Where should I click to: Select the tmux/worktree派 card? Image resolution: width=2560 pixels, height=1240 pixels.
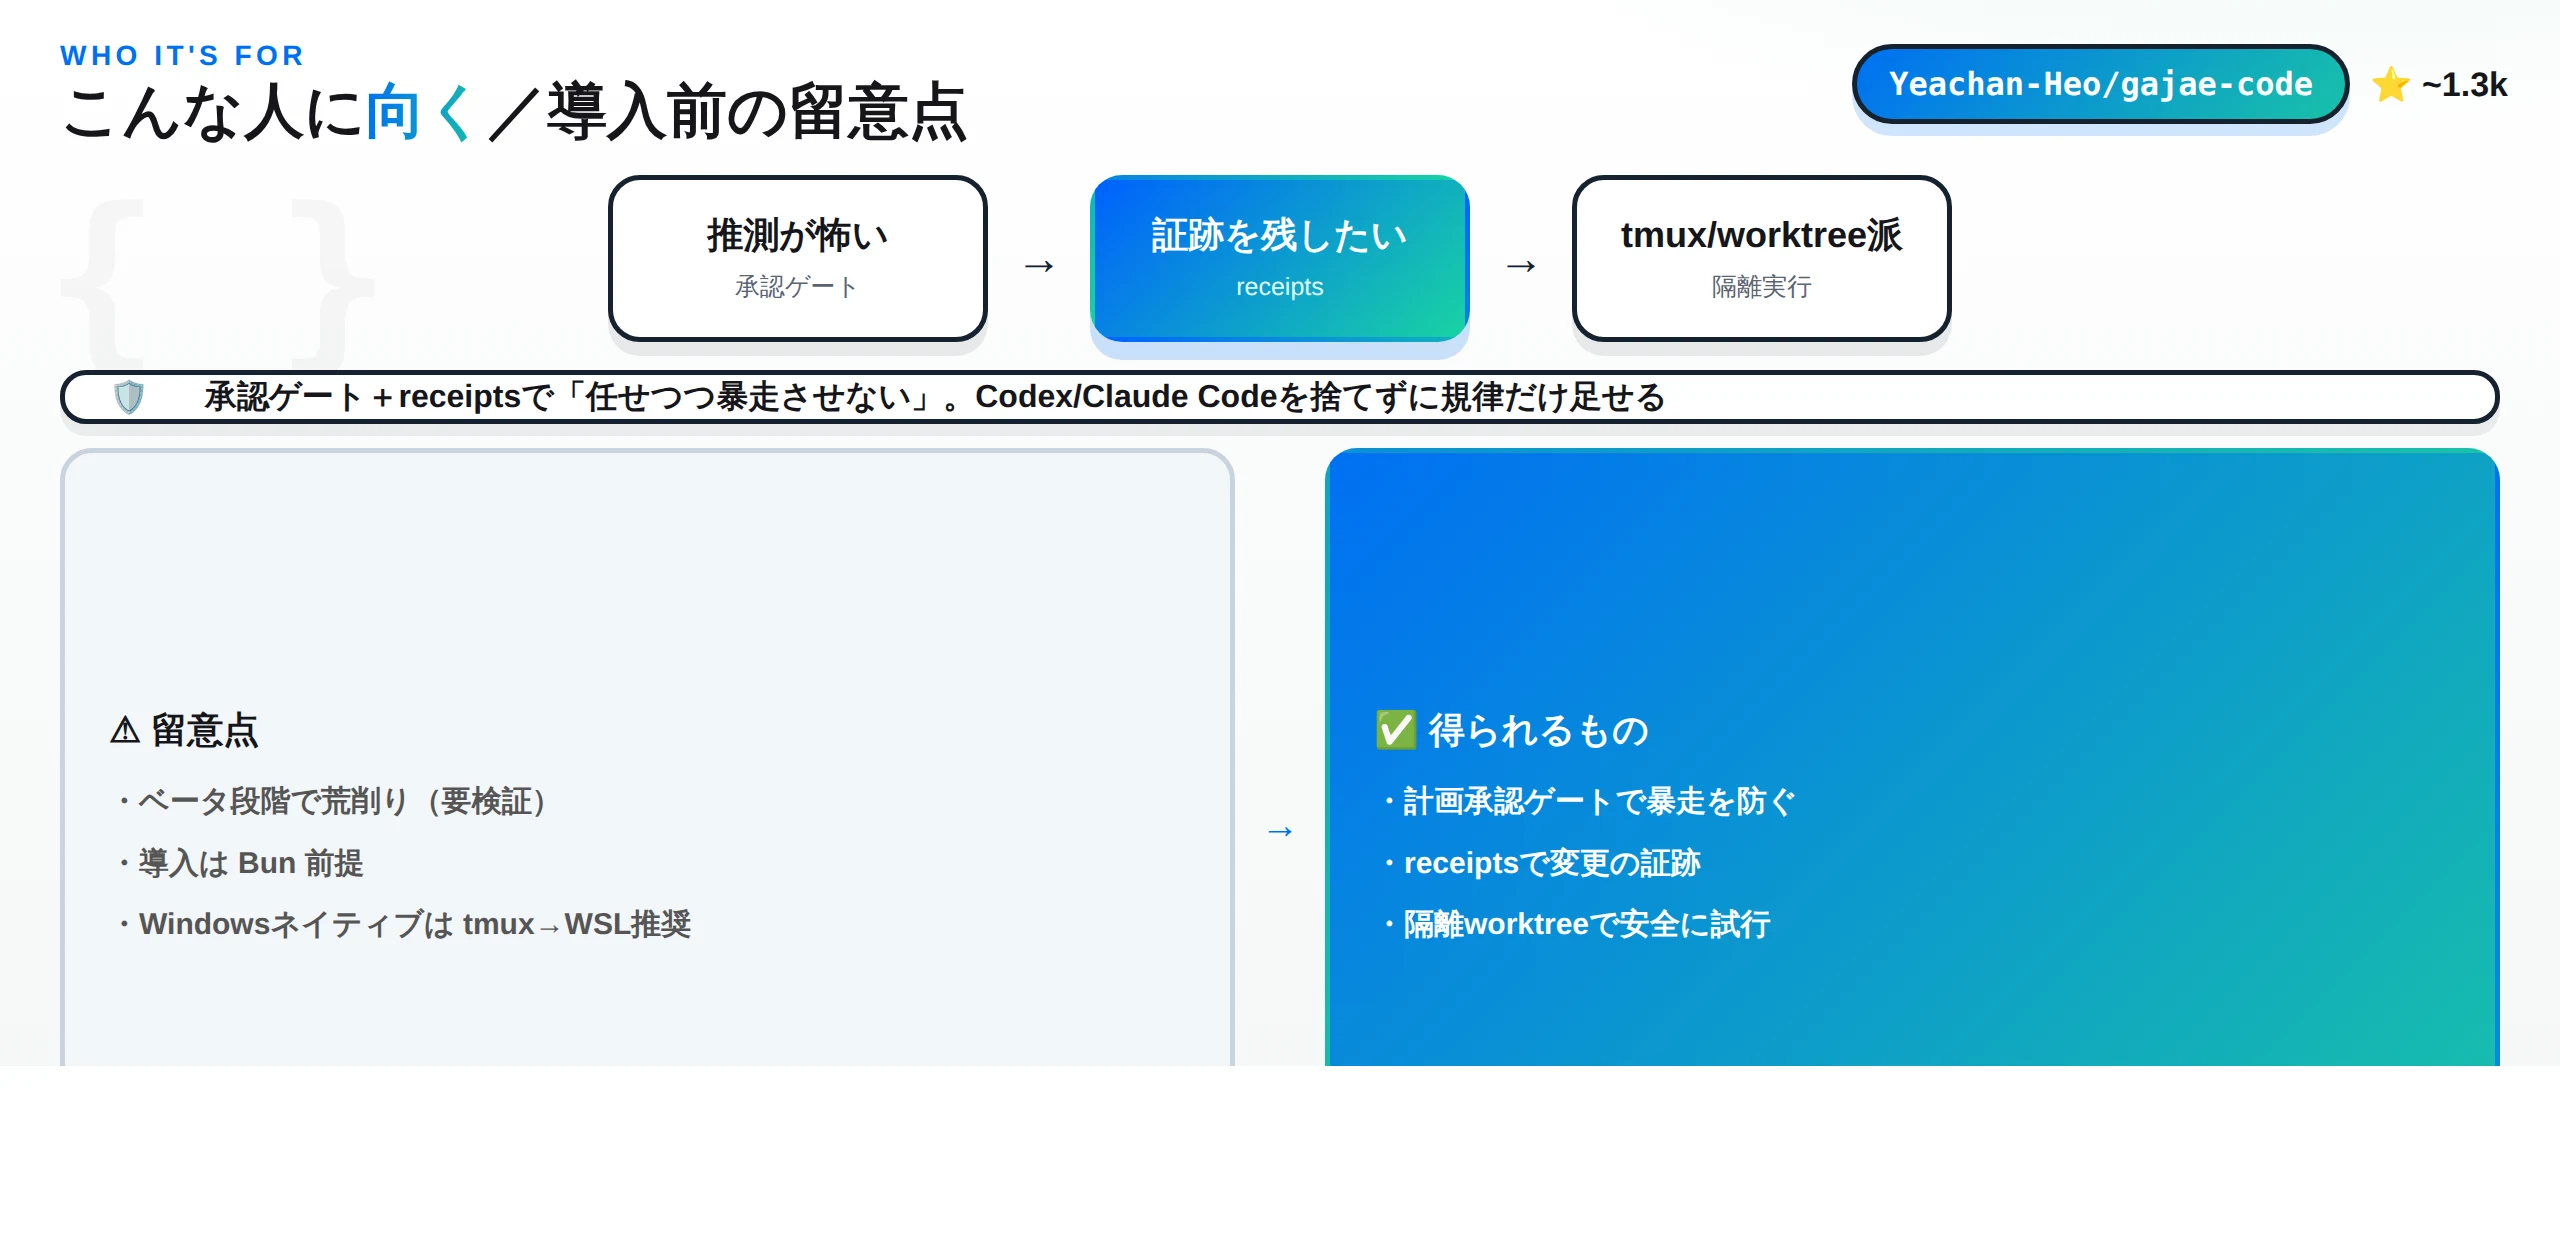[x=1761, y=258]
